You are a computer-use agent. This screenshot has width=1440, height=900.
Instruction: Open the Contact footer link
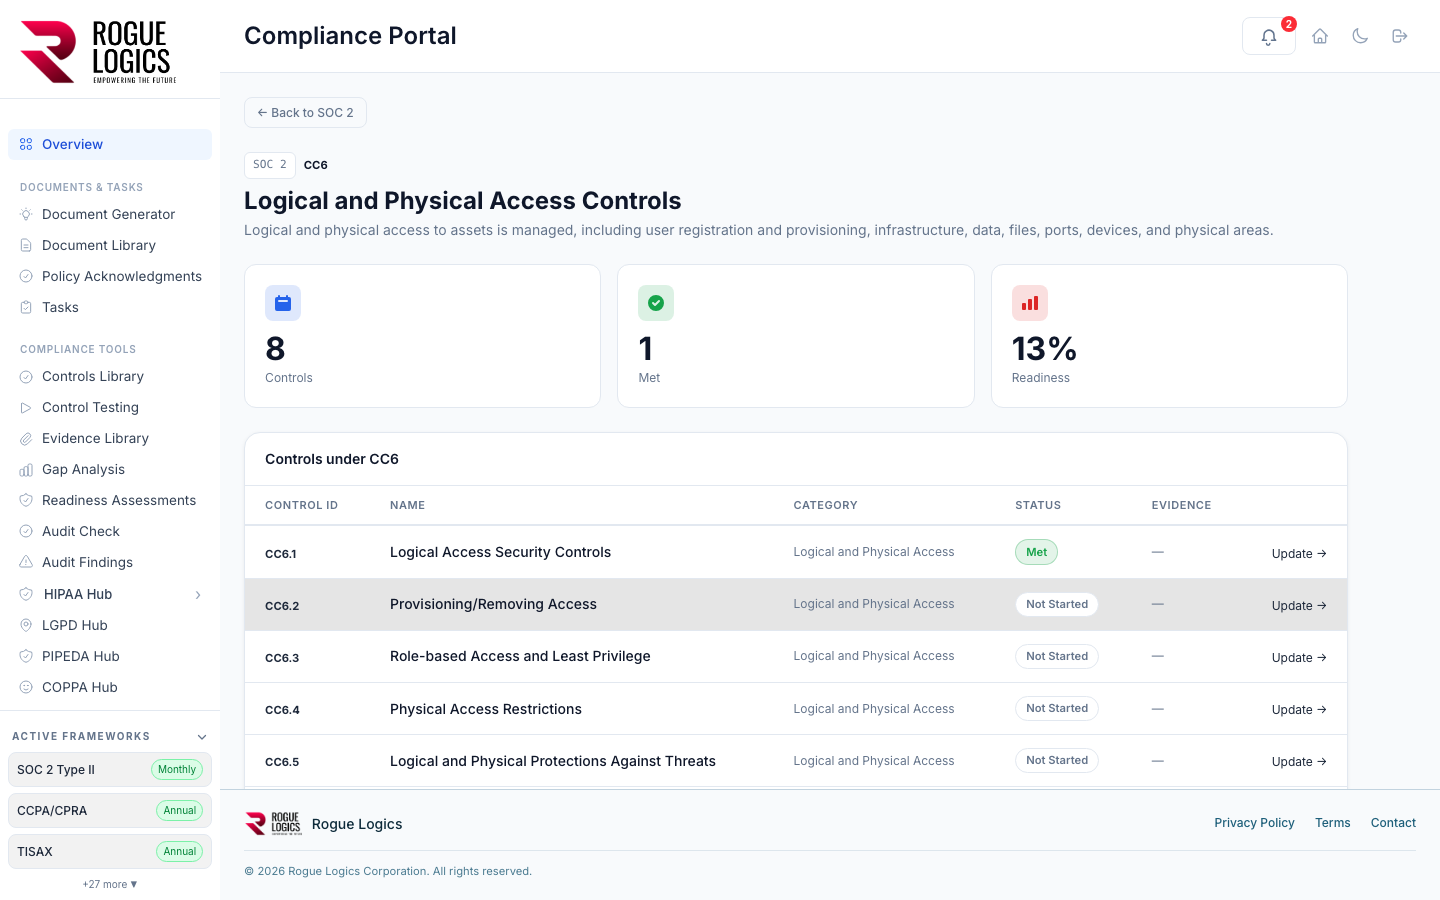(1393, 823)
